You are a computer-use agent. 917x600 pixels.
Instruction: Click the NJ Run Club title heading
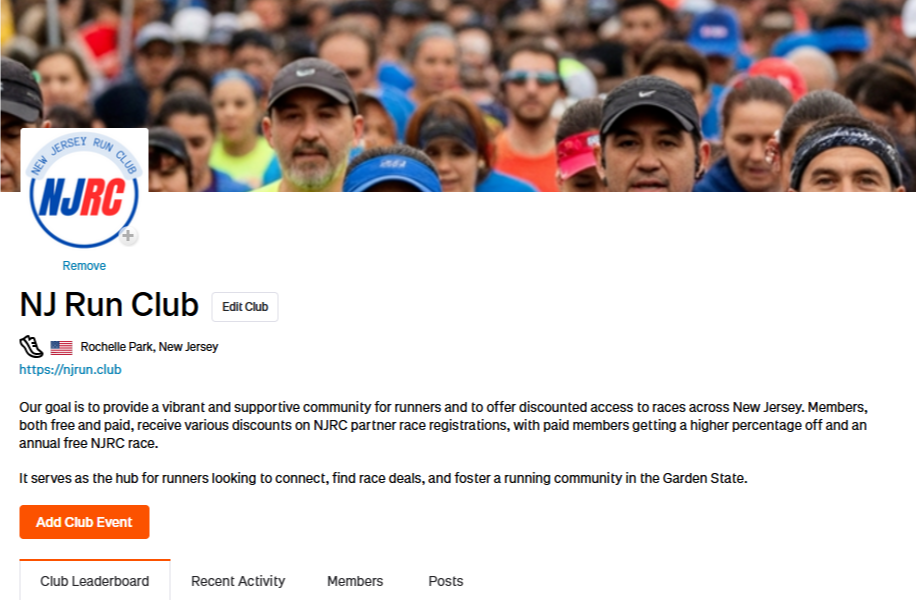click(x=109, y=305)
